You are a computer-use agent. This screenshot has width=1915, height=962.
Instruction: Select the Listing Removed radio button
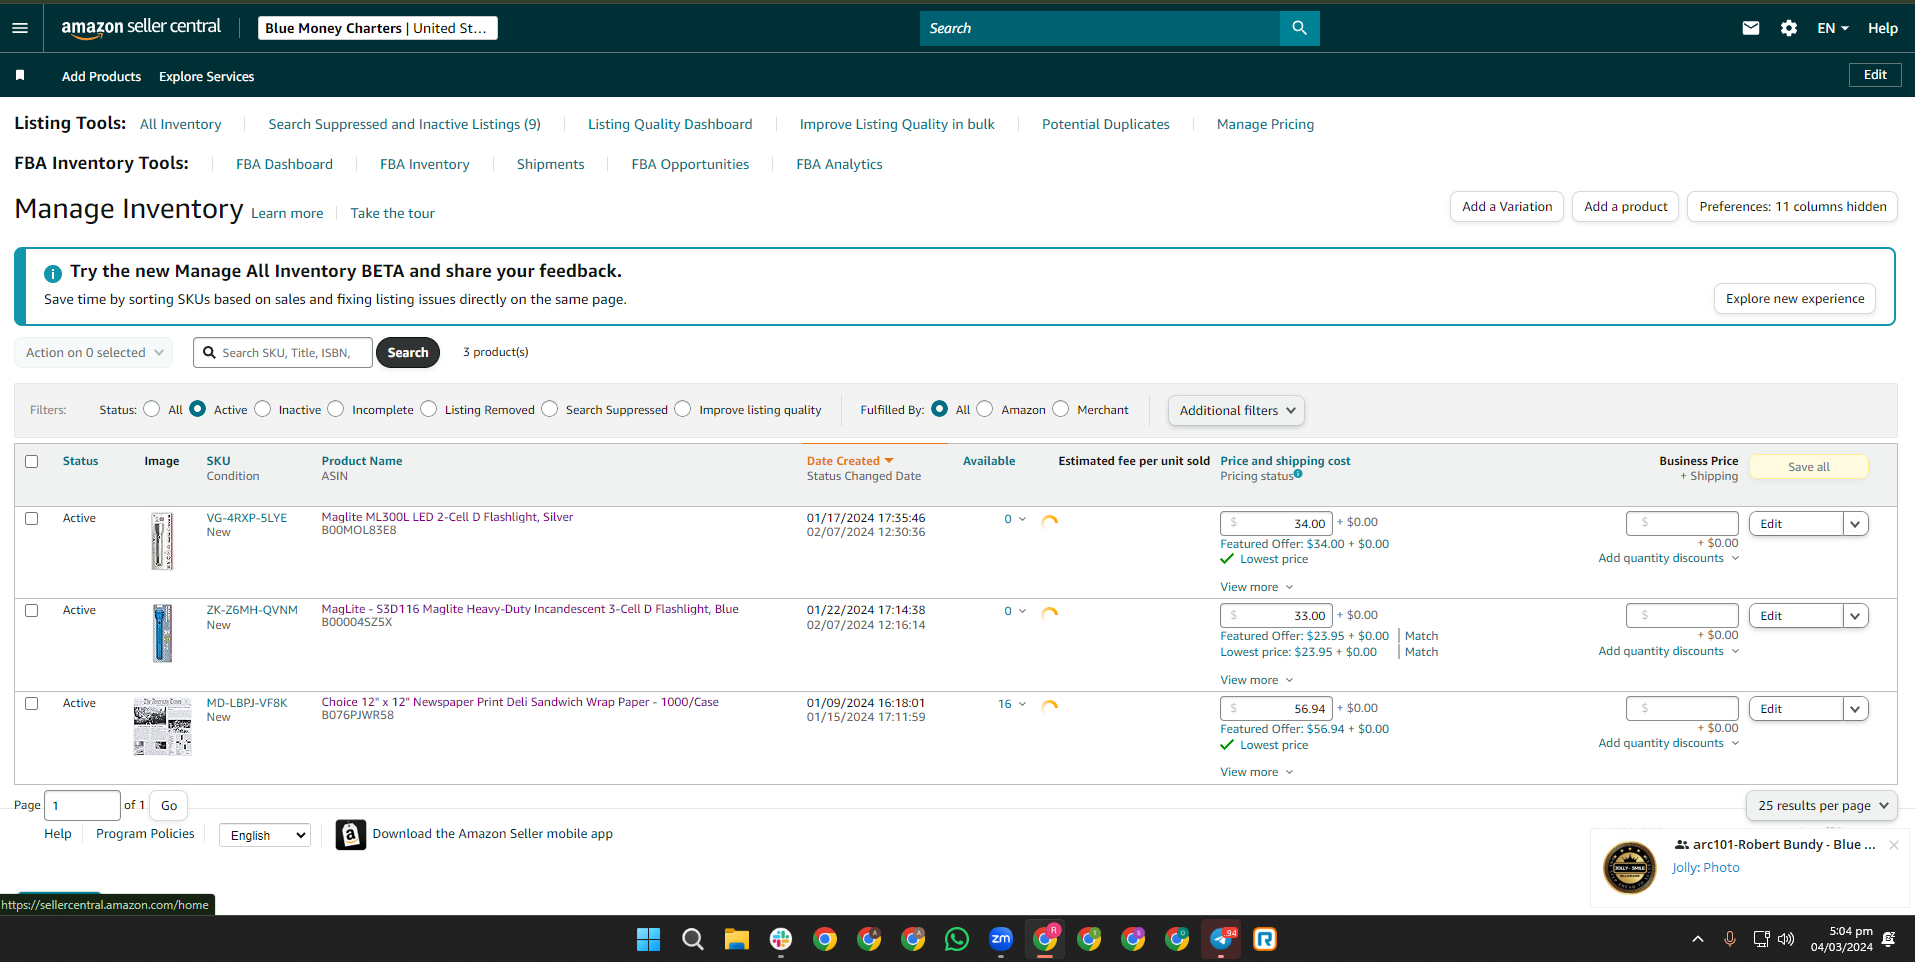coord(429,409)
